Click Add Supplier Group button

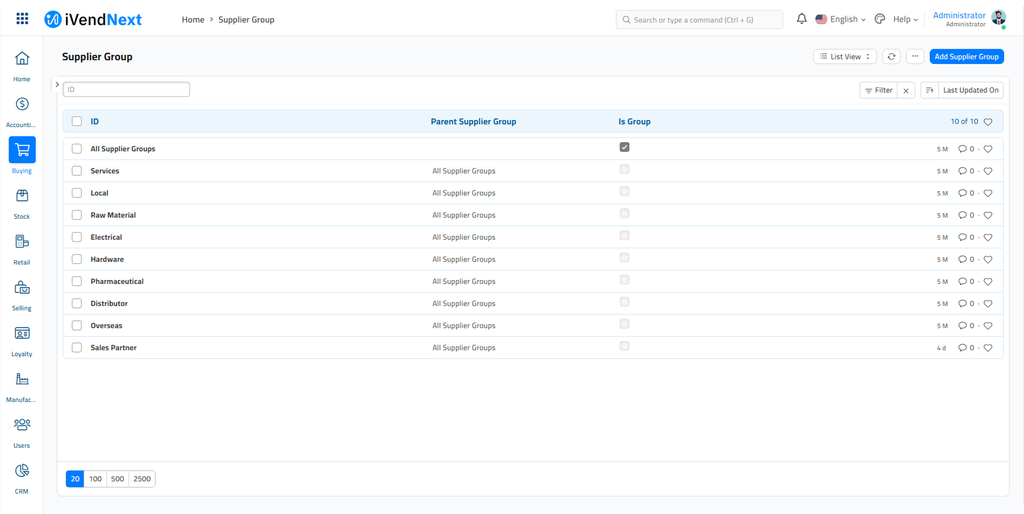(x=967, y=57)
